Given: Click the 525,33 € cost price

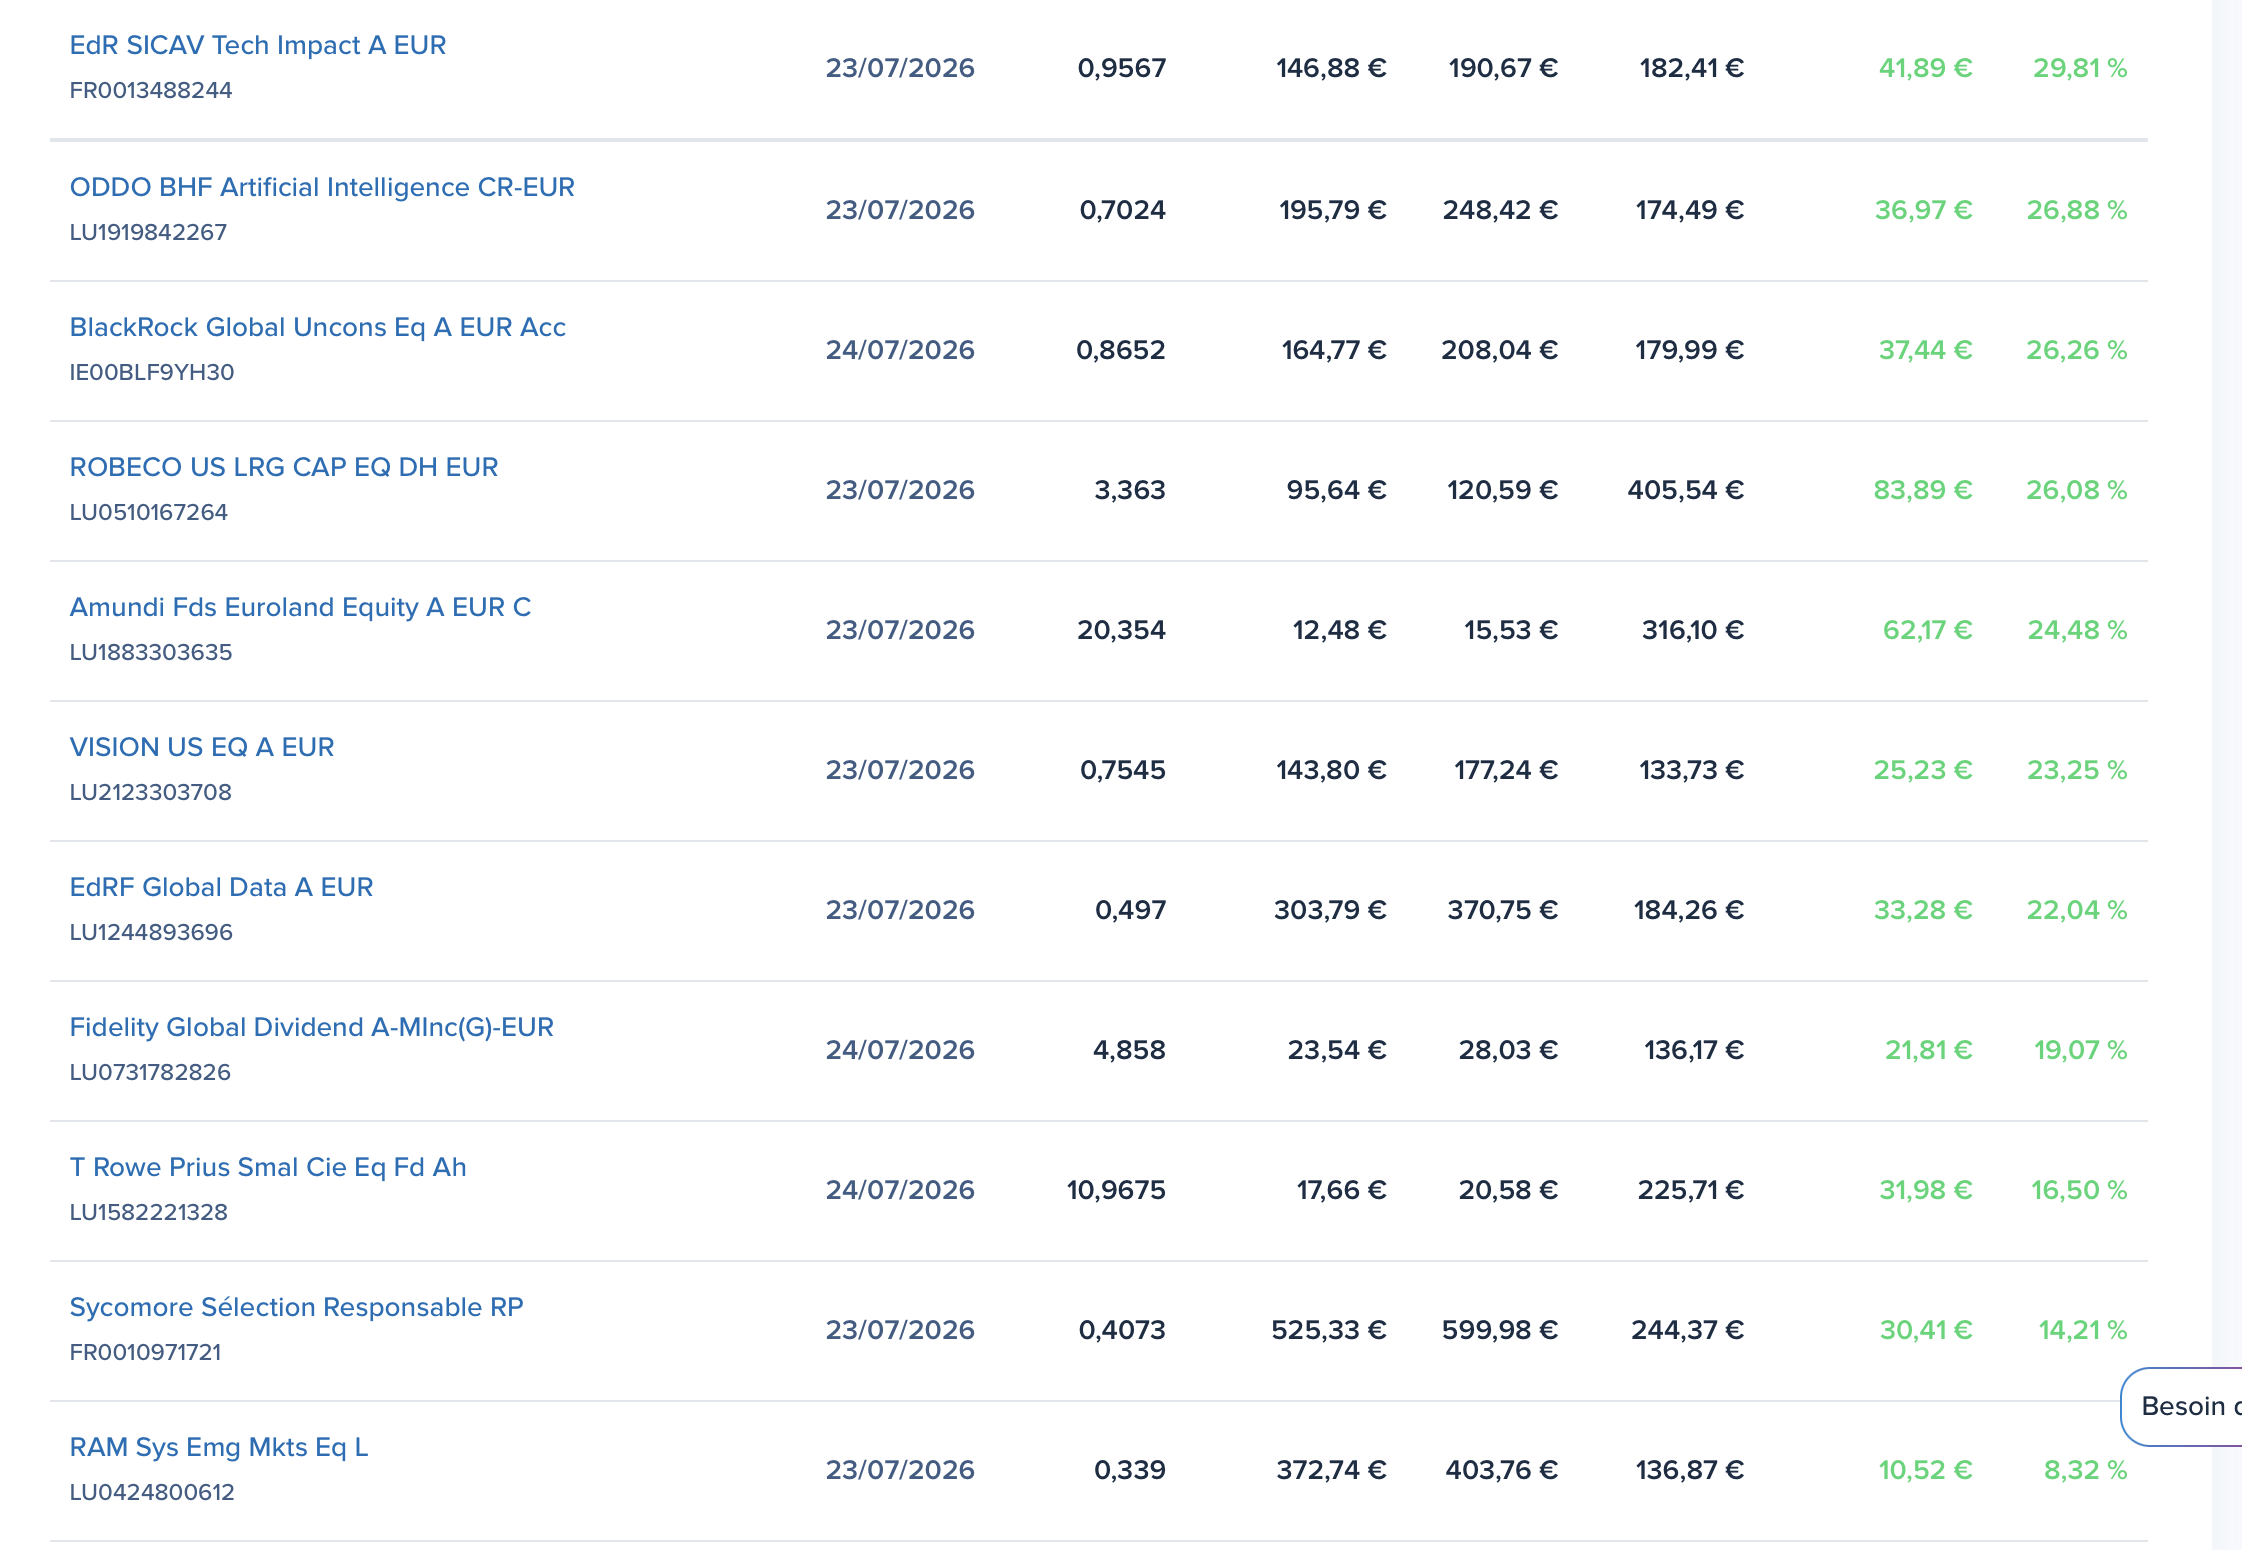Looking at the screenshot, I should pyautogui.click(x=1329, y=1330).
